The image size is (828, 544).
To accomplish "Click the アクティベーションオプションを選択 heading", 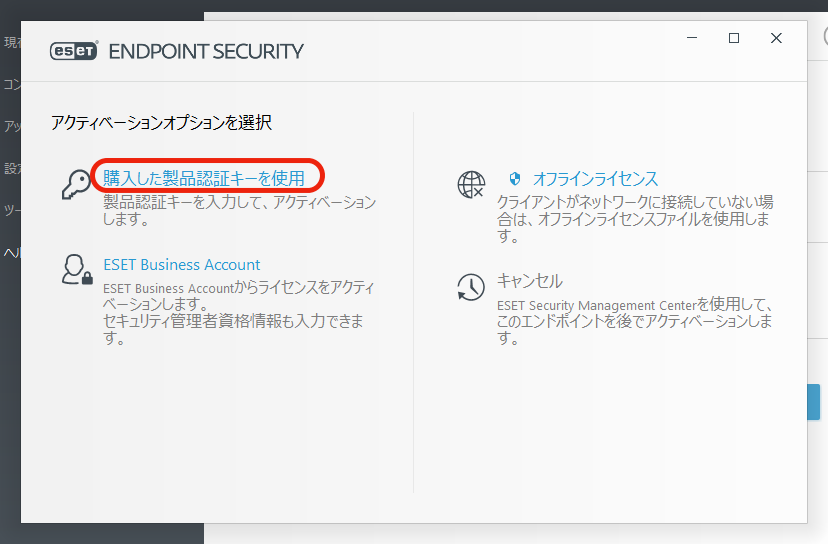I will coord(161,123).
